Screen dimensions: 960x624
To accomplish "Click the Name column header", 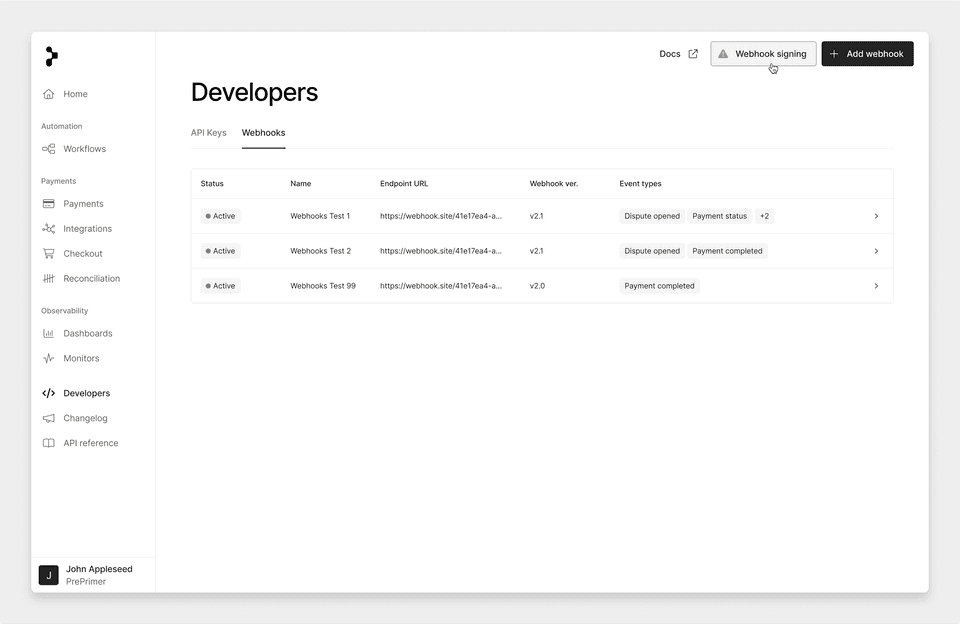I will (301, 184).
